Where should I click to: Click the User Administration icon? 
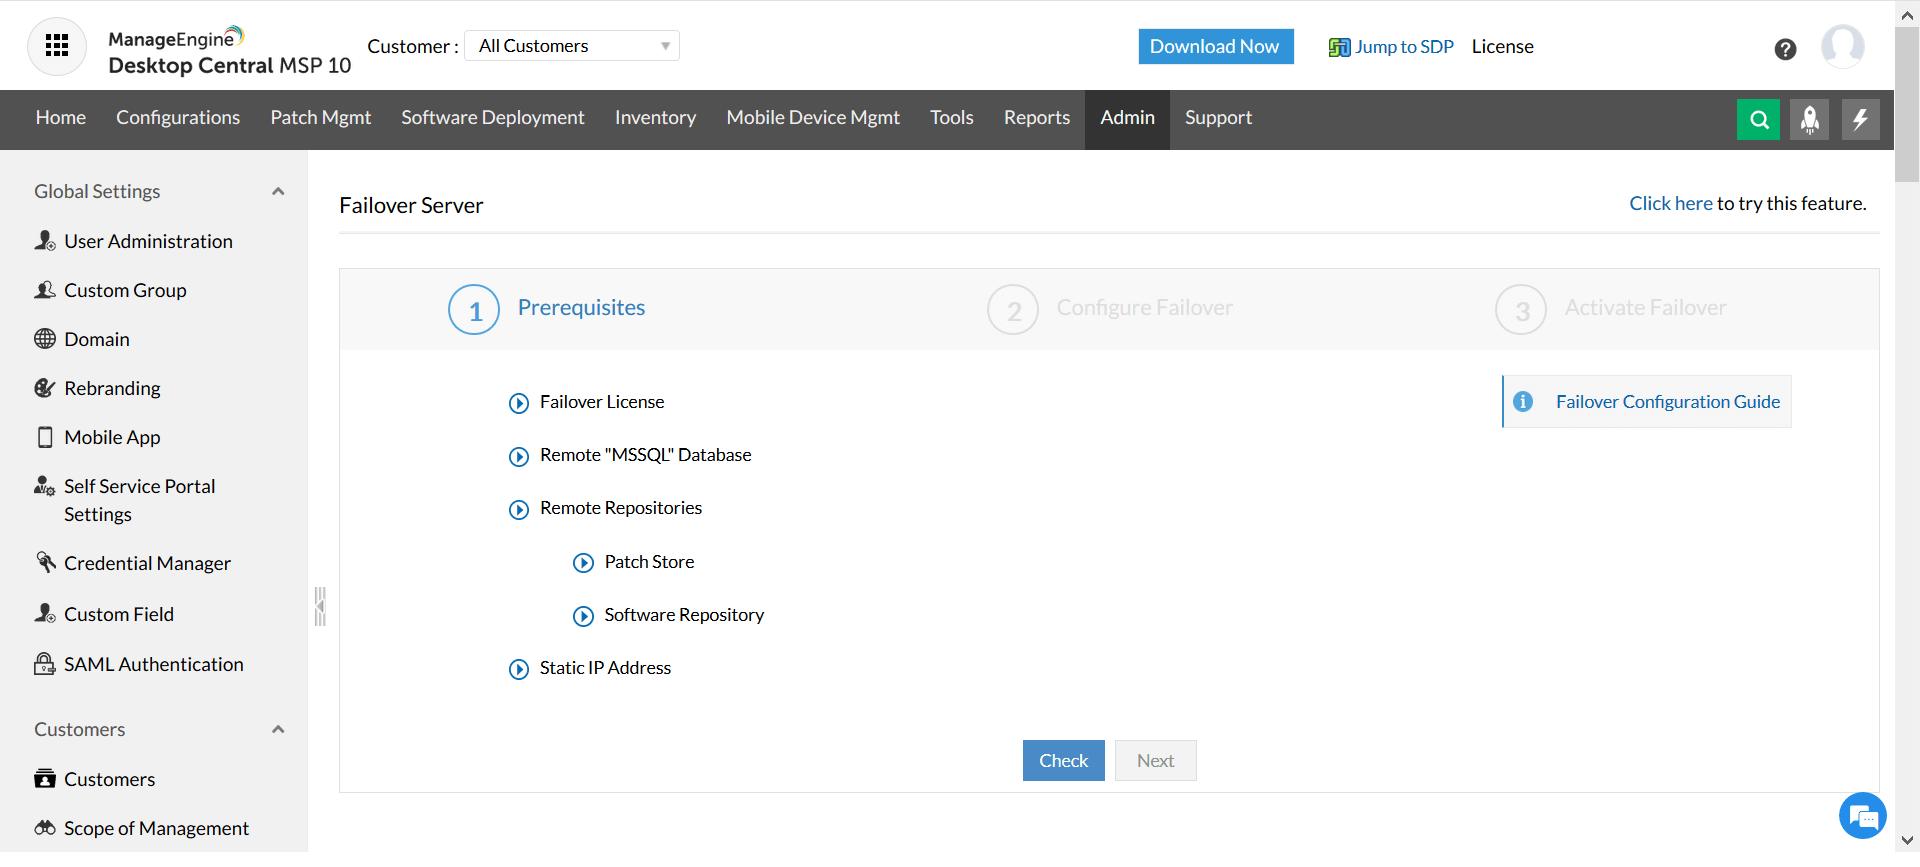click(x=45, y=241)
